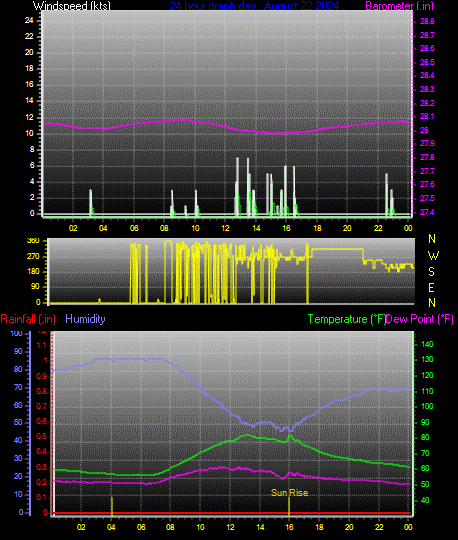This screenshot has width=458, height=540.
Task: Click the 0.5 rainfall axis value
Action: tap(42, 437)
